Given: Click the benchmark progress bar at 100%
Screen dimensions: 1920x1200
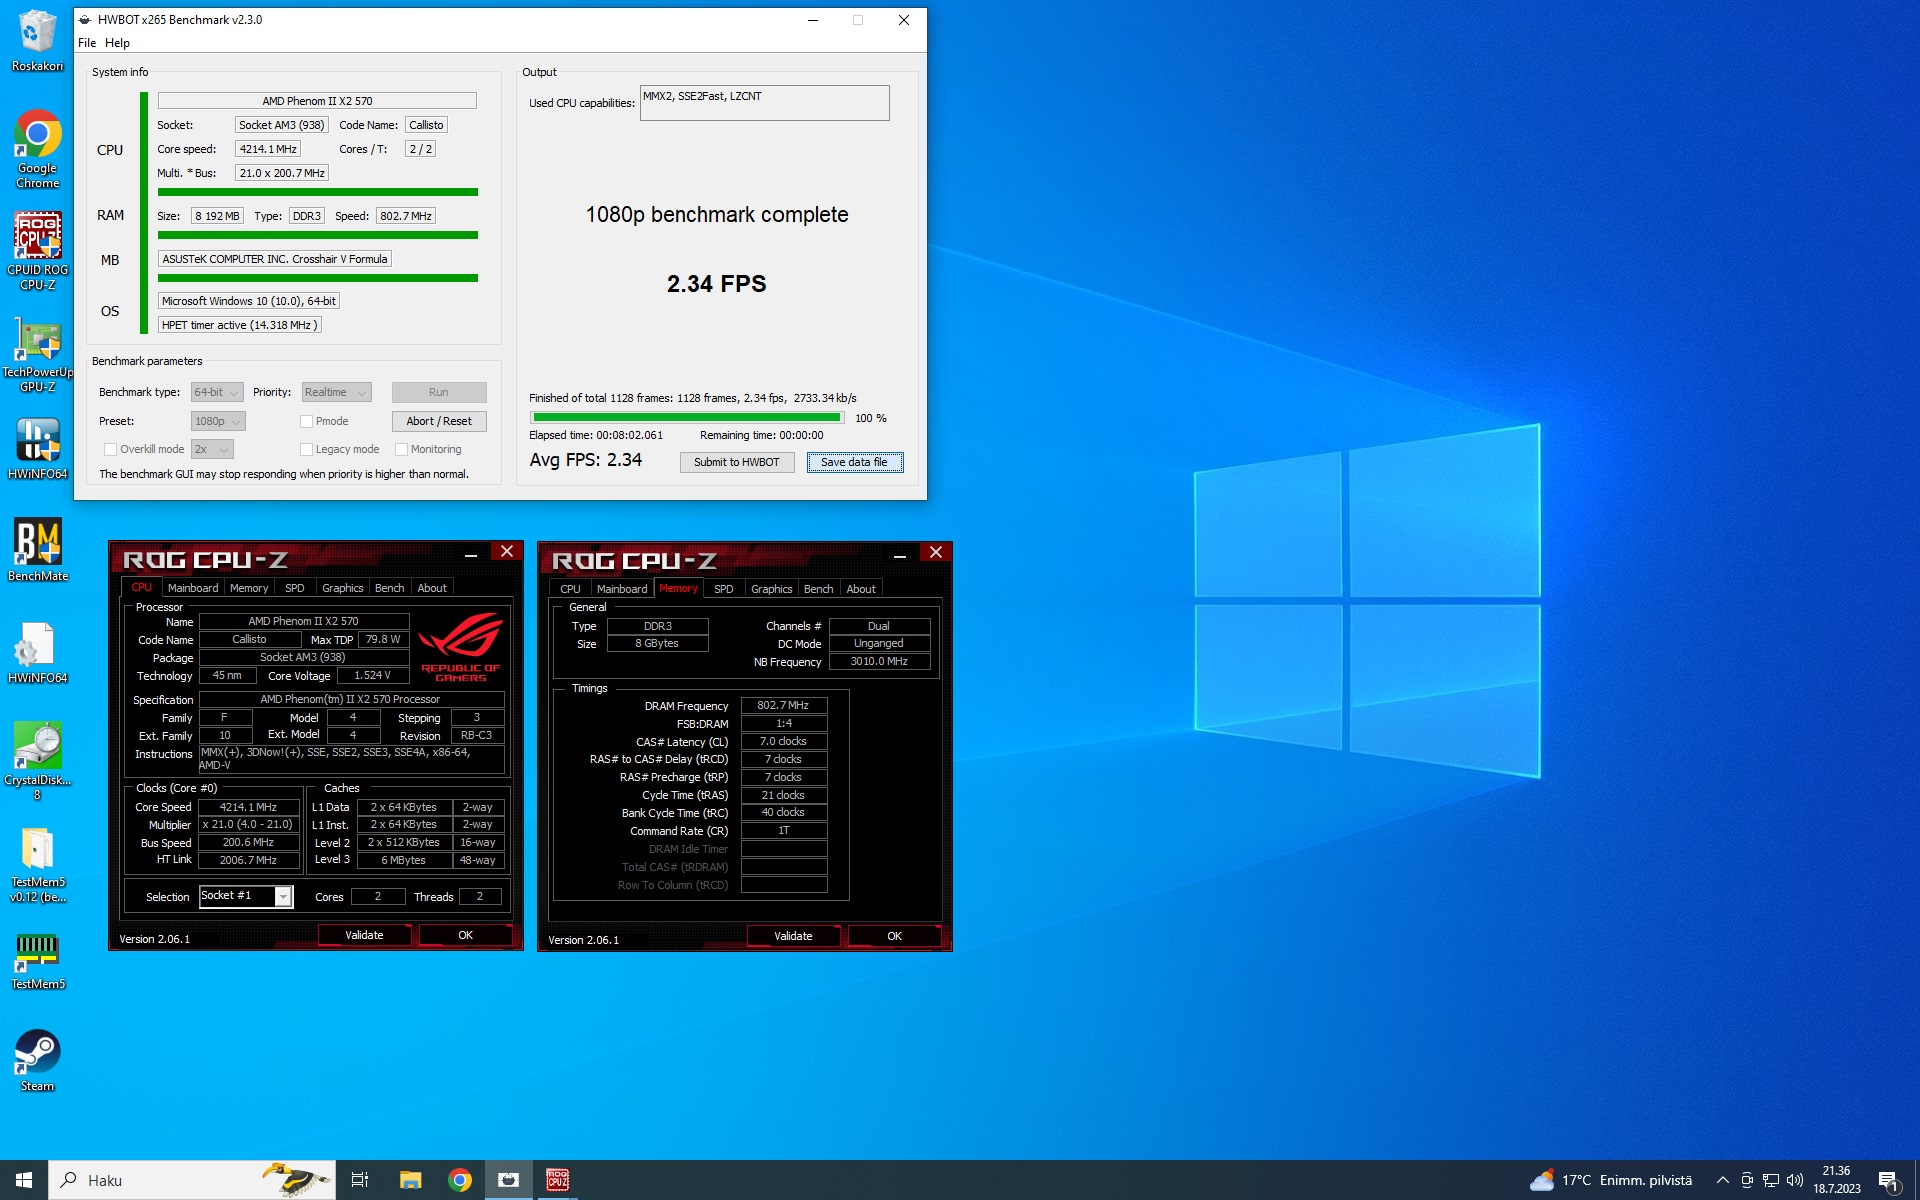Looking at the screenshot, I should (x=687, y=417).
